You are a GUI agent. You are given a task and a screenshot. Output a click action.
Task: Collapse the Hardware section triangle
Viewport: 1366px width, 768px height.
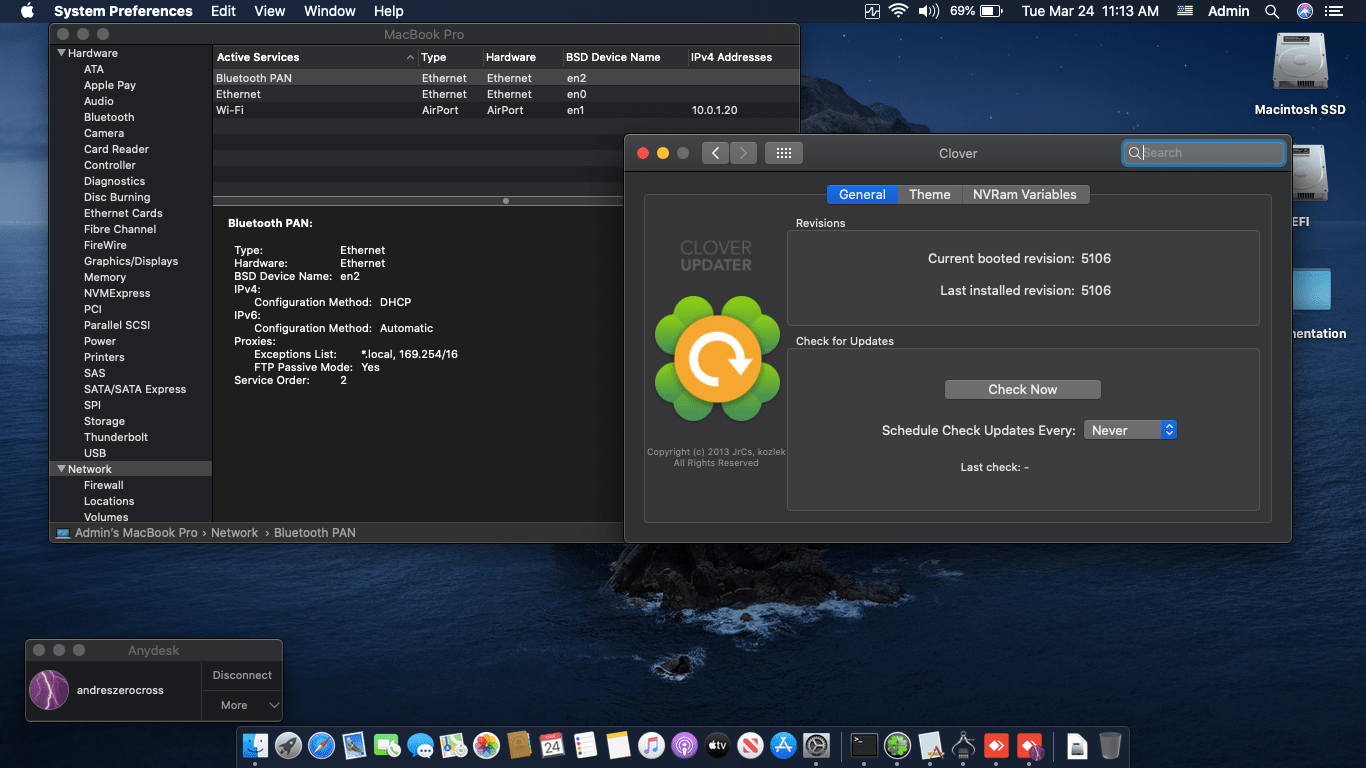coord(62,53)
